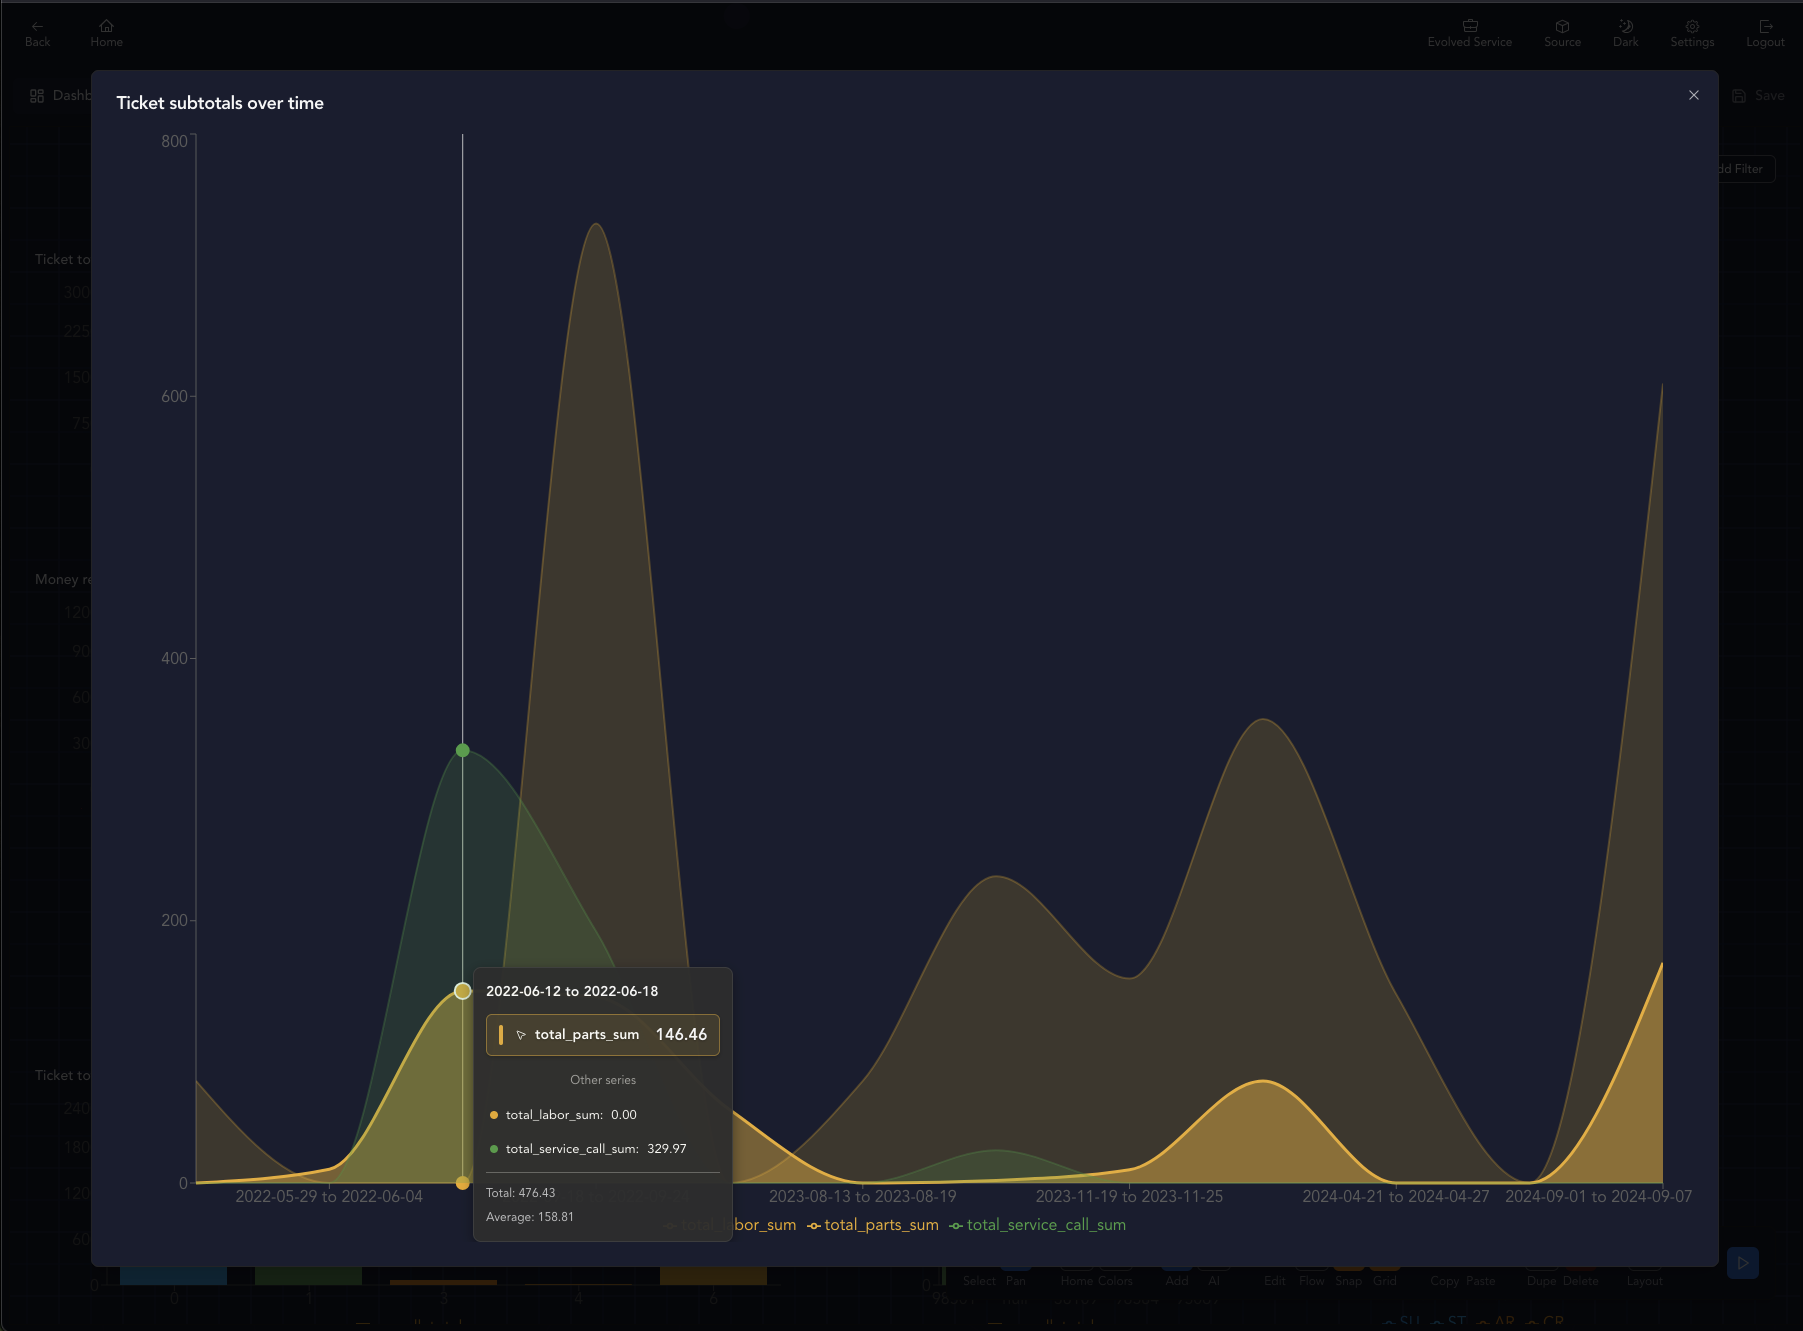1803x1331 pixels.
Task: Toggle Dark mode moon icon
Action: coord(1625,27)
